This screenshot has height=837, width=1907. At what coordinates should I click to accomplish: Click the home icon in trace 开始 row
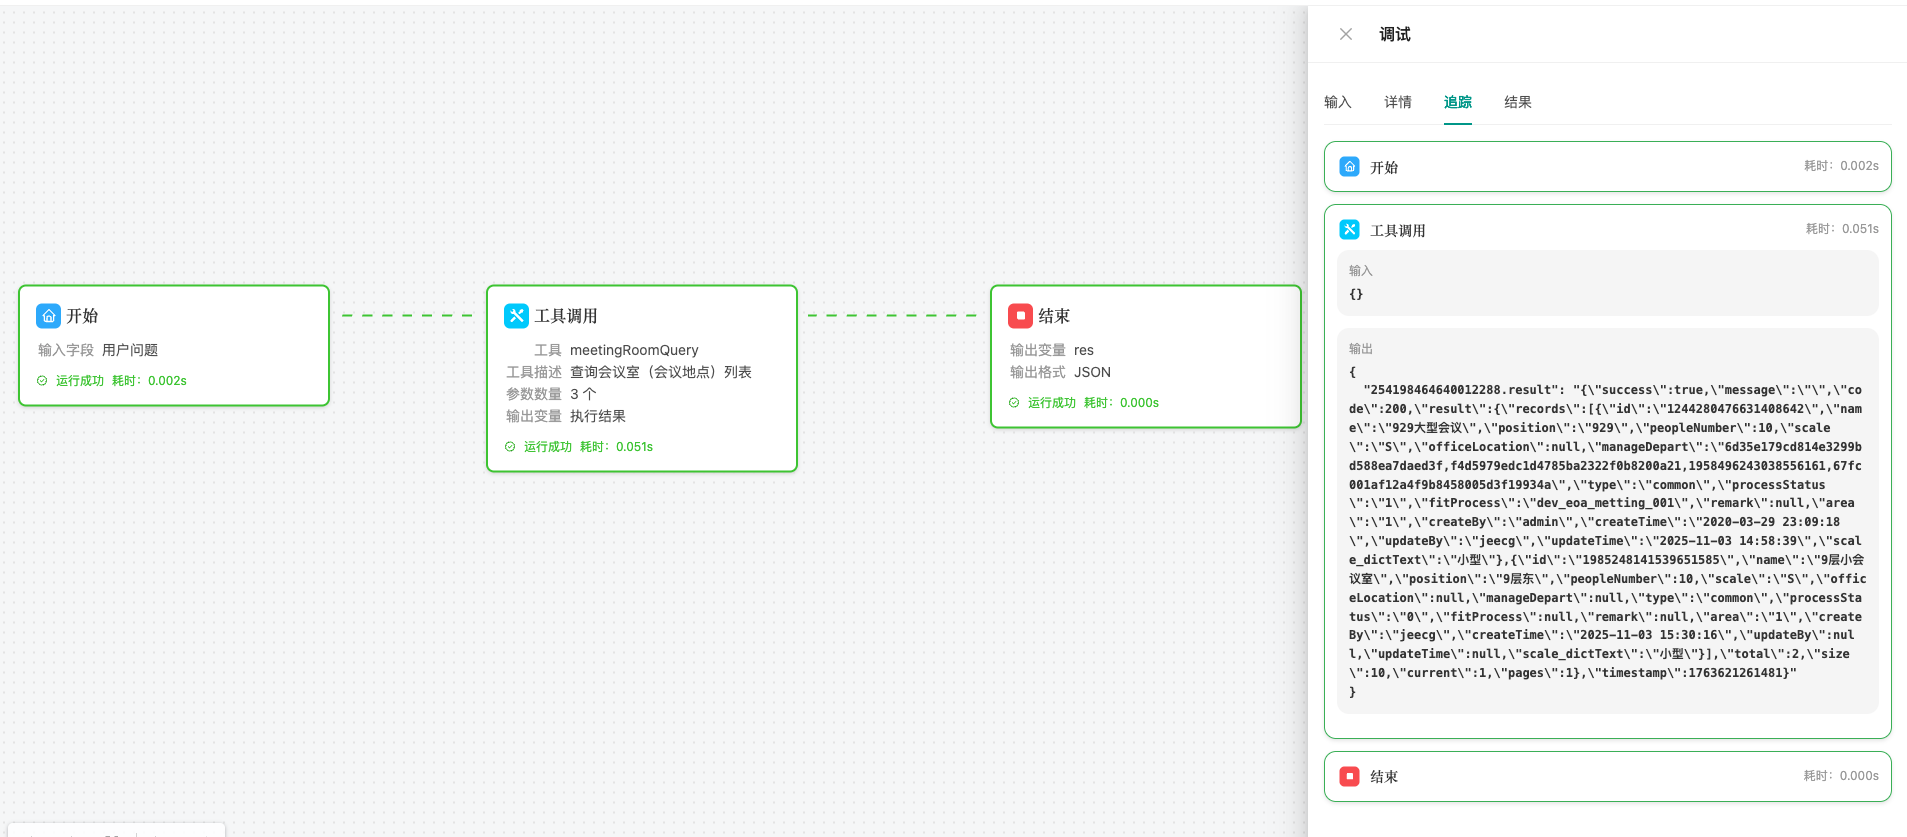[1349, 167]
